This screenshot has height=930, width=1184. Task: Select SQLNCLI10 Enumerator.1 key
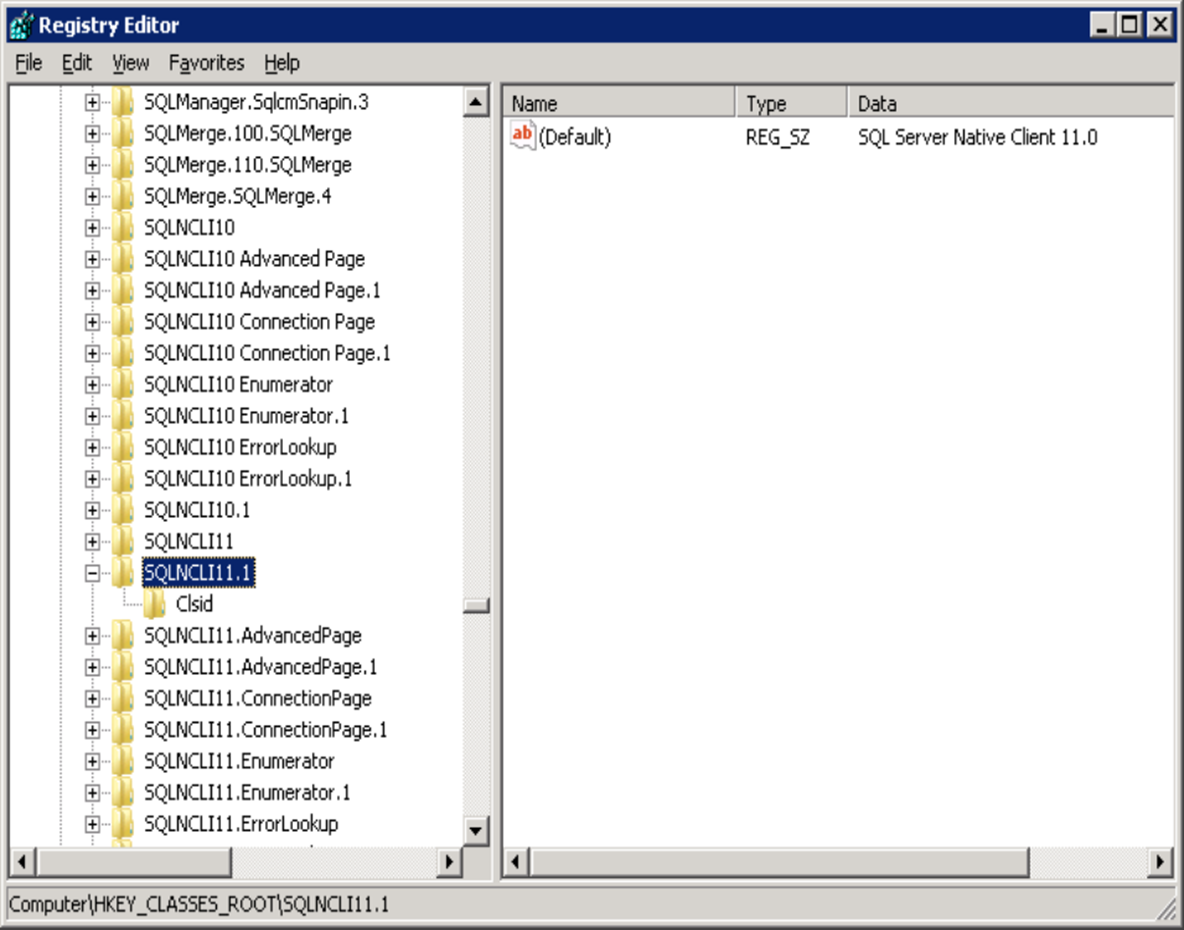246,416
